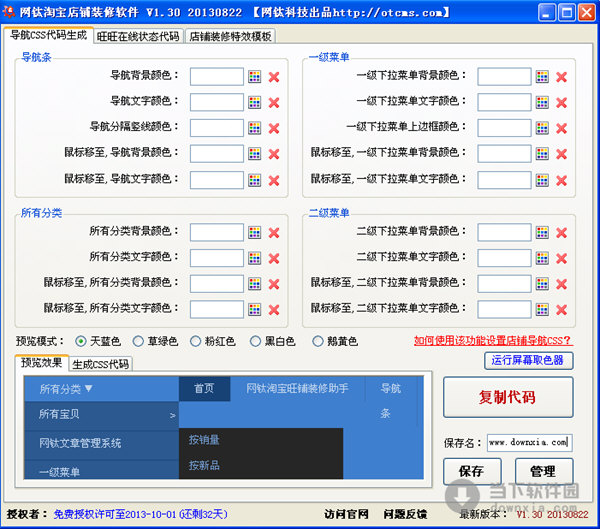Screen dimensions: 600x529
Task: Clear the 一级下拉菜单上边框颜色 value
Action: 561,128
